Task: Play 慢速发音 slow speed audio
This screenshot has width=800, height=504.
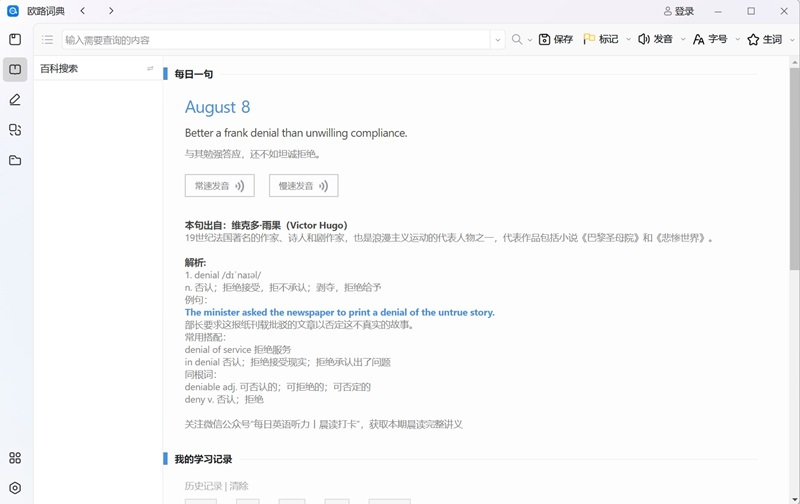Action: point(303,186)
